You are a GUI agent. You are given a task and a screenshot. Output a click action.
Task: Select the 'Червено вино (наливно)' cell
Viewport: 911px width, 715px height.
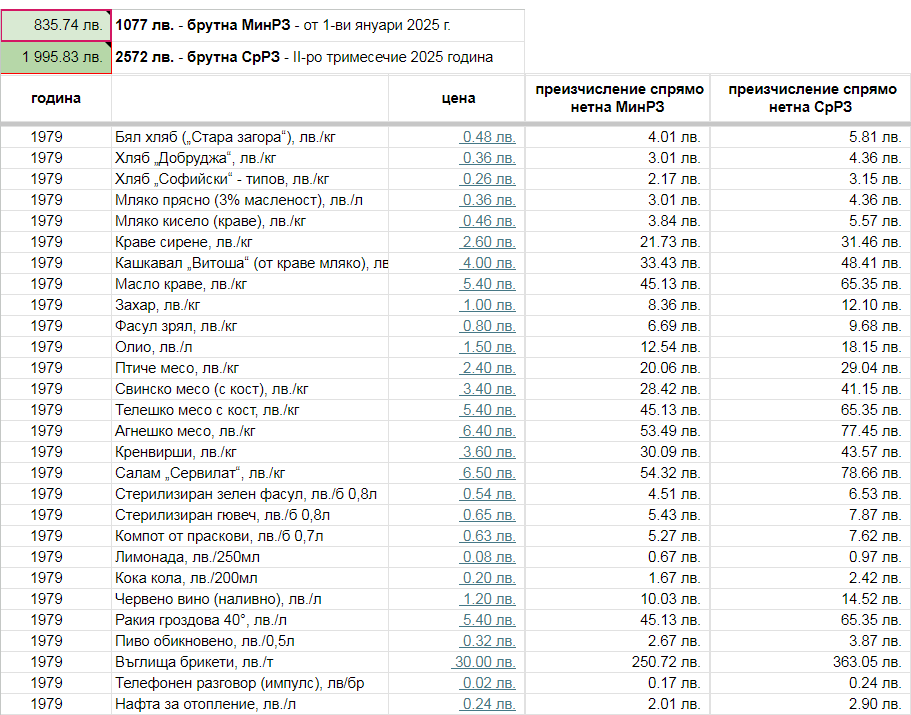[x=250, y=599]
